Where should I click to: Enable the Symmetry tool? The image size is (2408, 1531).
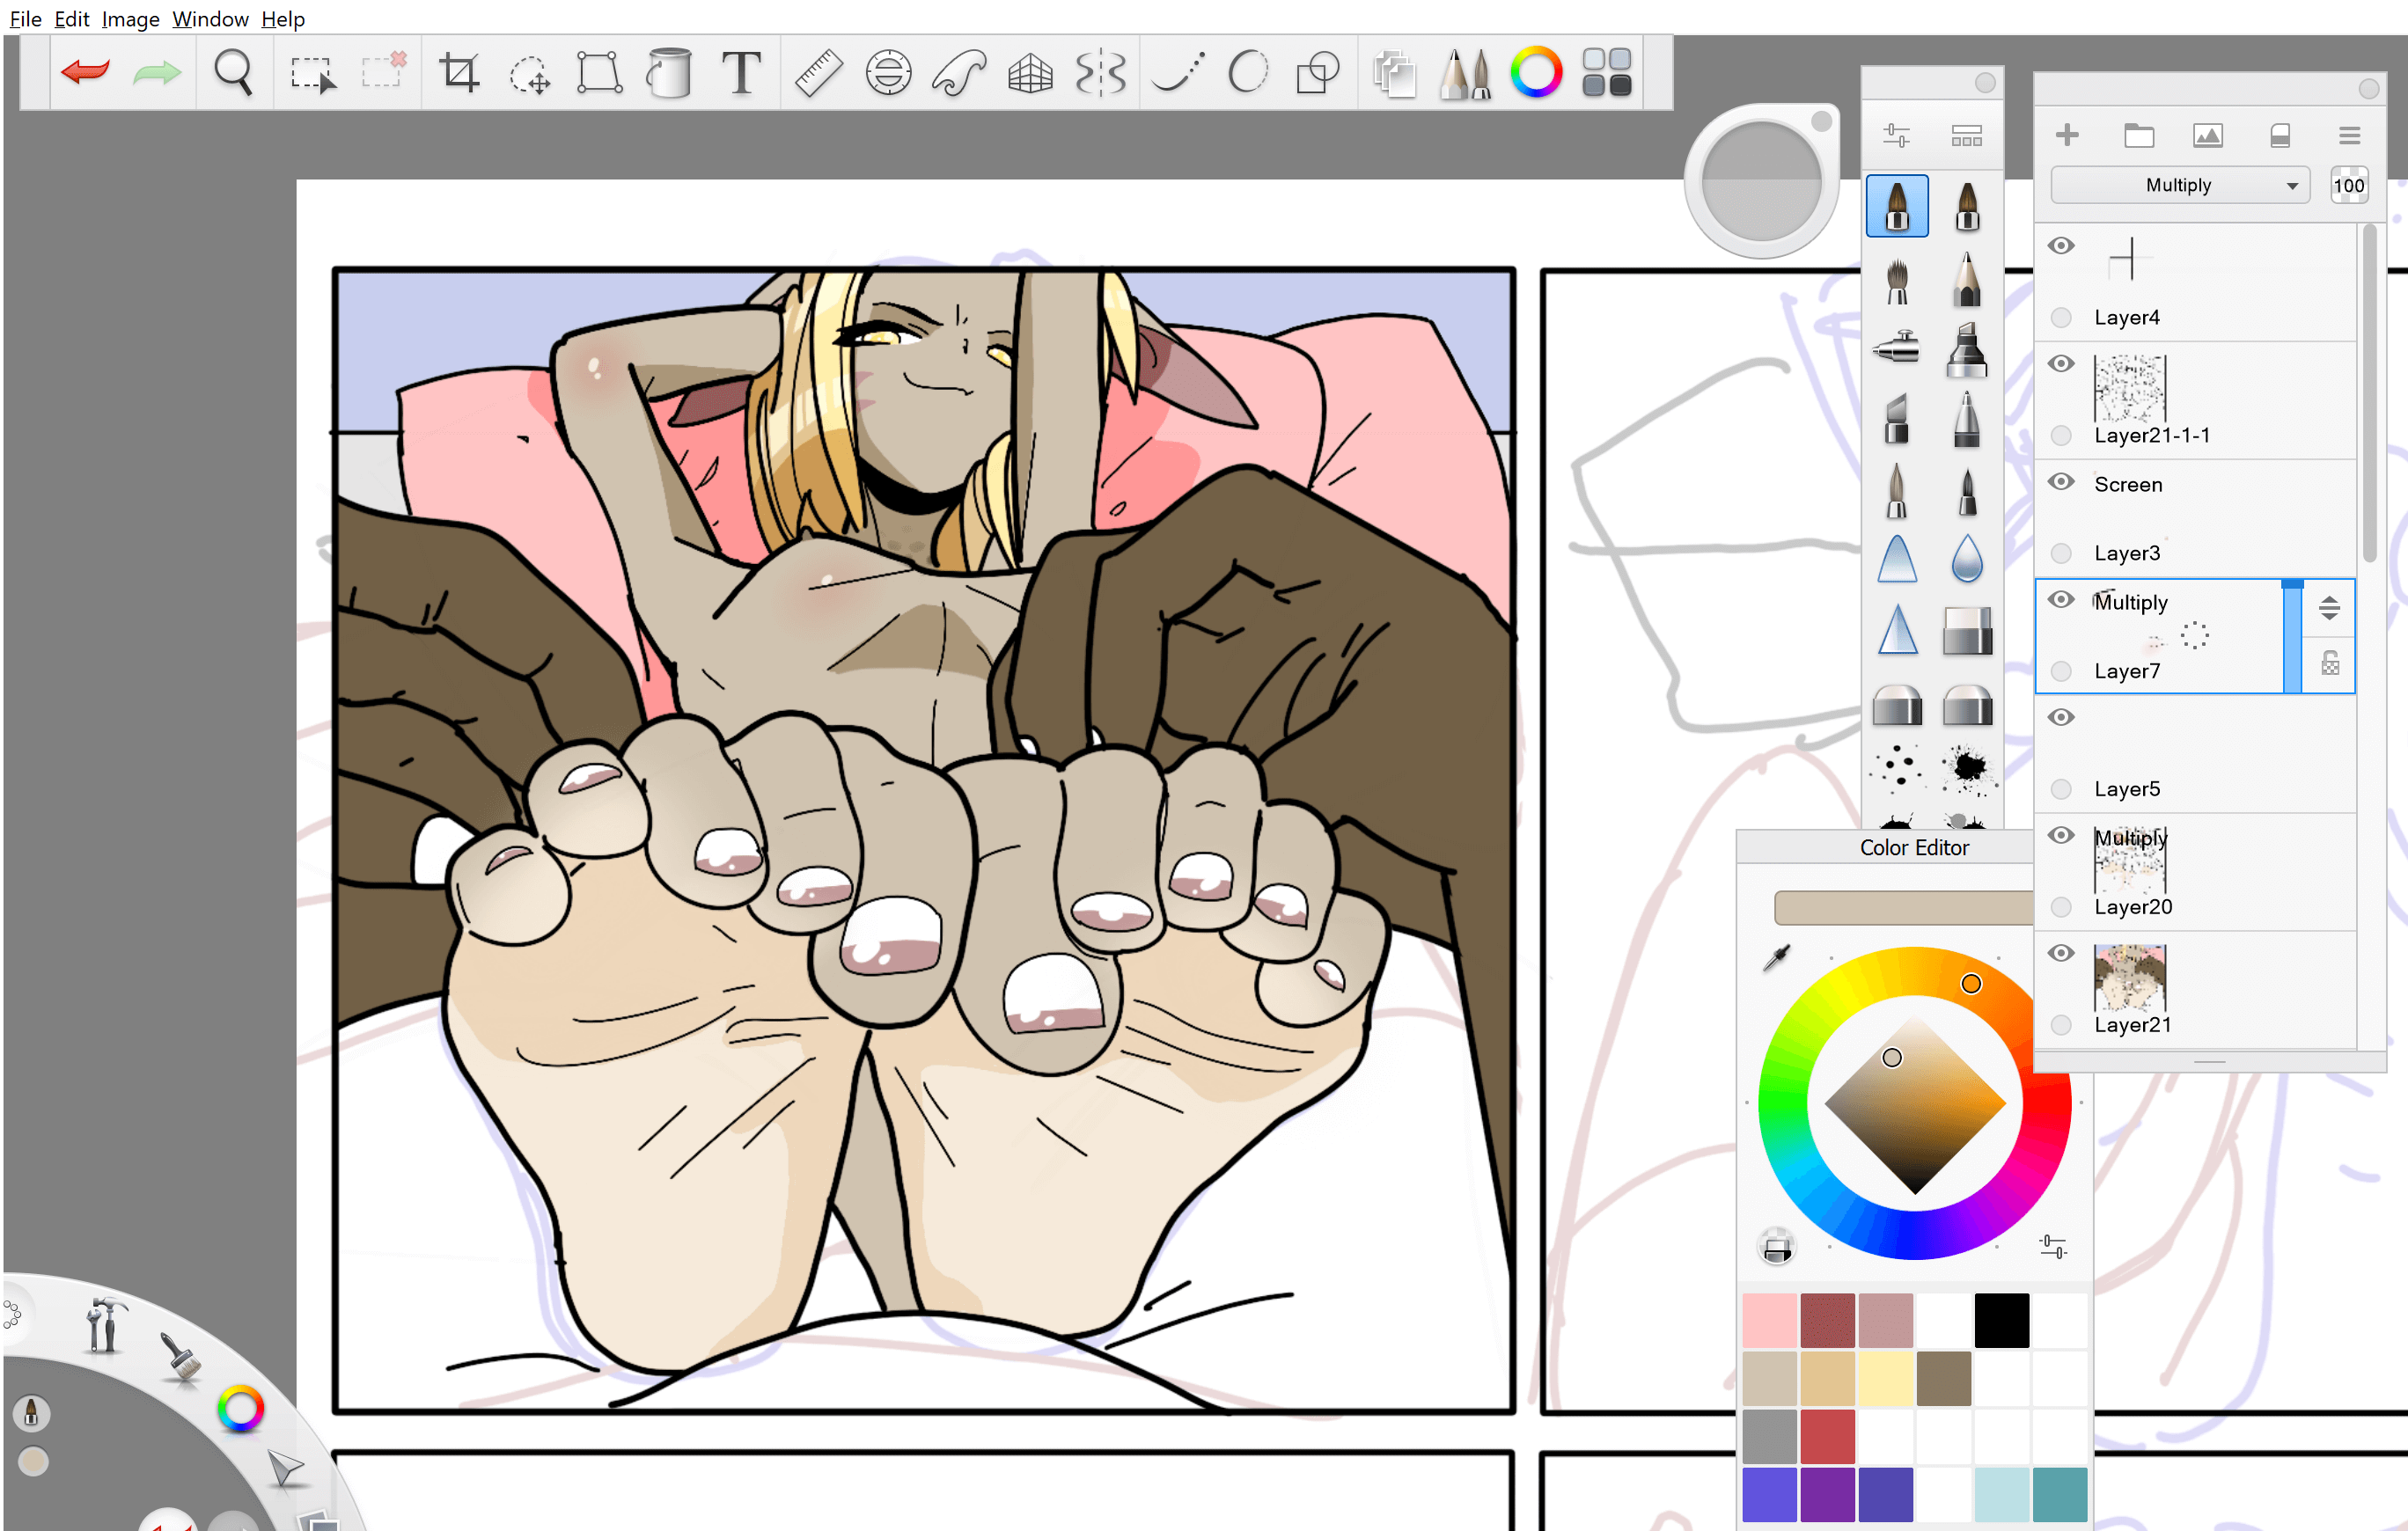pyautogui.click(x=1100, y=72)
